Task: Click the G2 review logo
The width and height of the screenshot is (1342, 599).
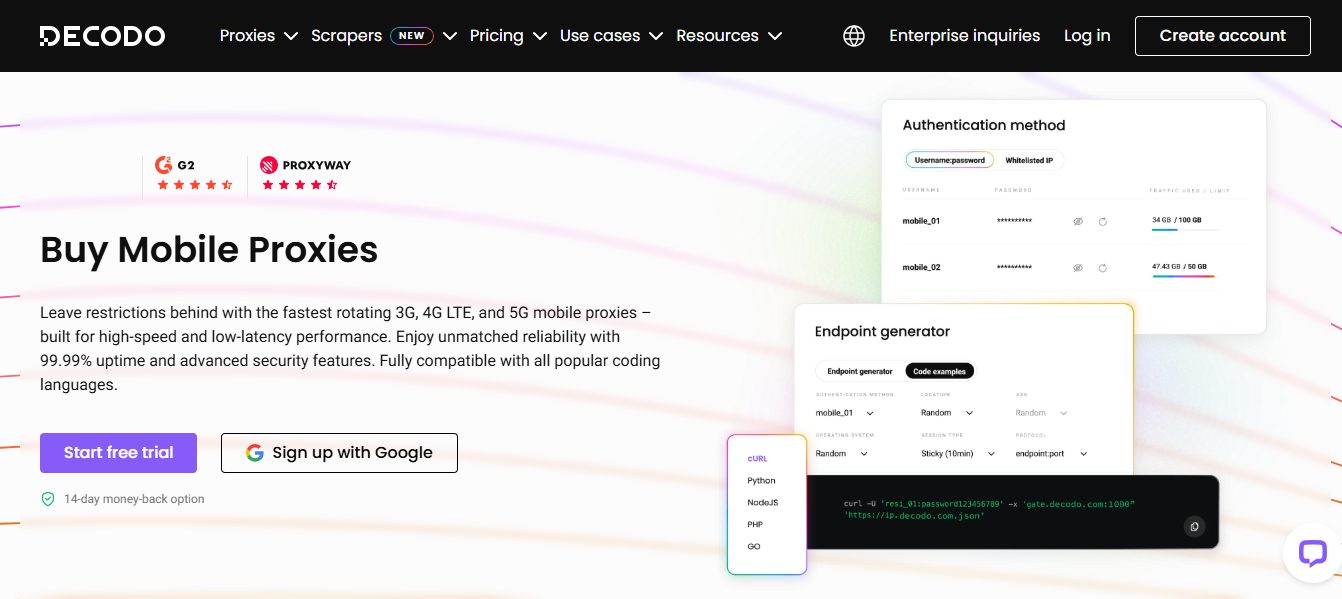Action: coord(175,165)
